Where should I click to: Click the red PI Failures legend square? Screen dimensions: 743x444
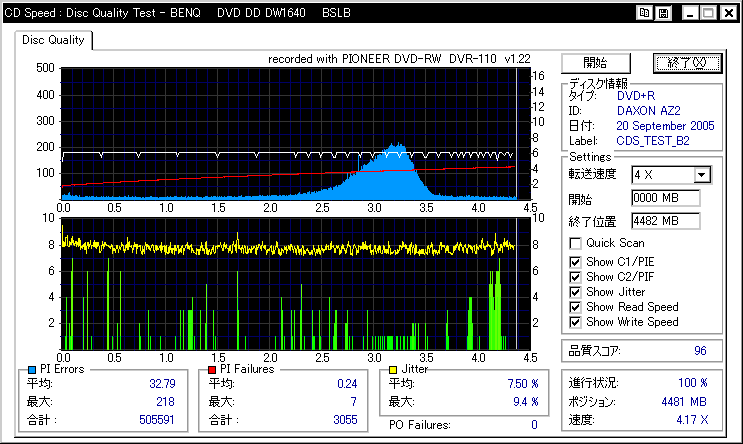click(212, 369)
